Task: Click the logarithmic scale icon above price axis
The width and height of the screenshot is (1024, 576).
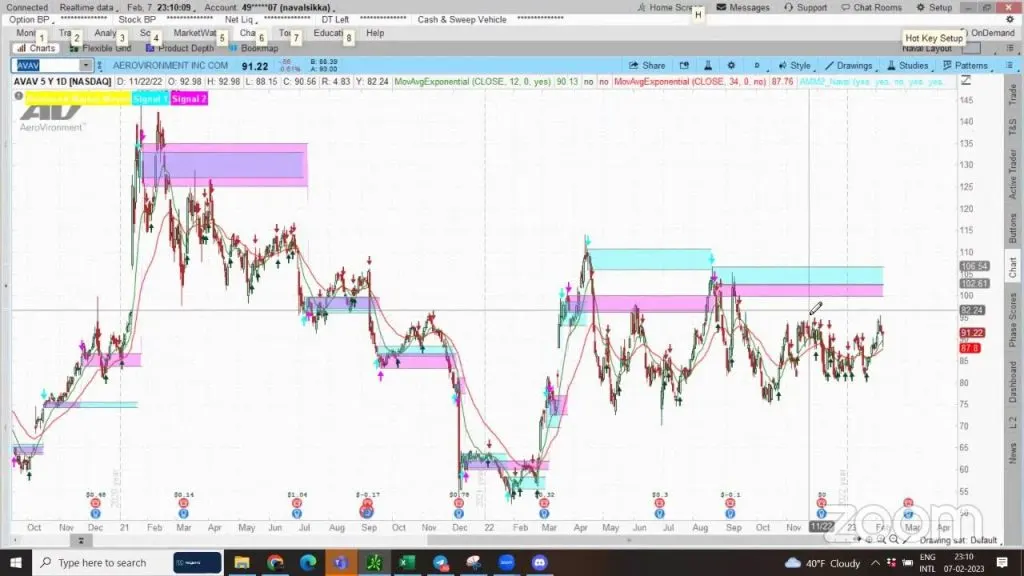Action: 966,80
